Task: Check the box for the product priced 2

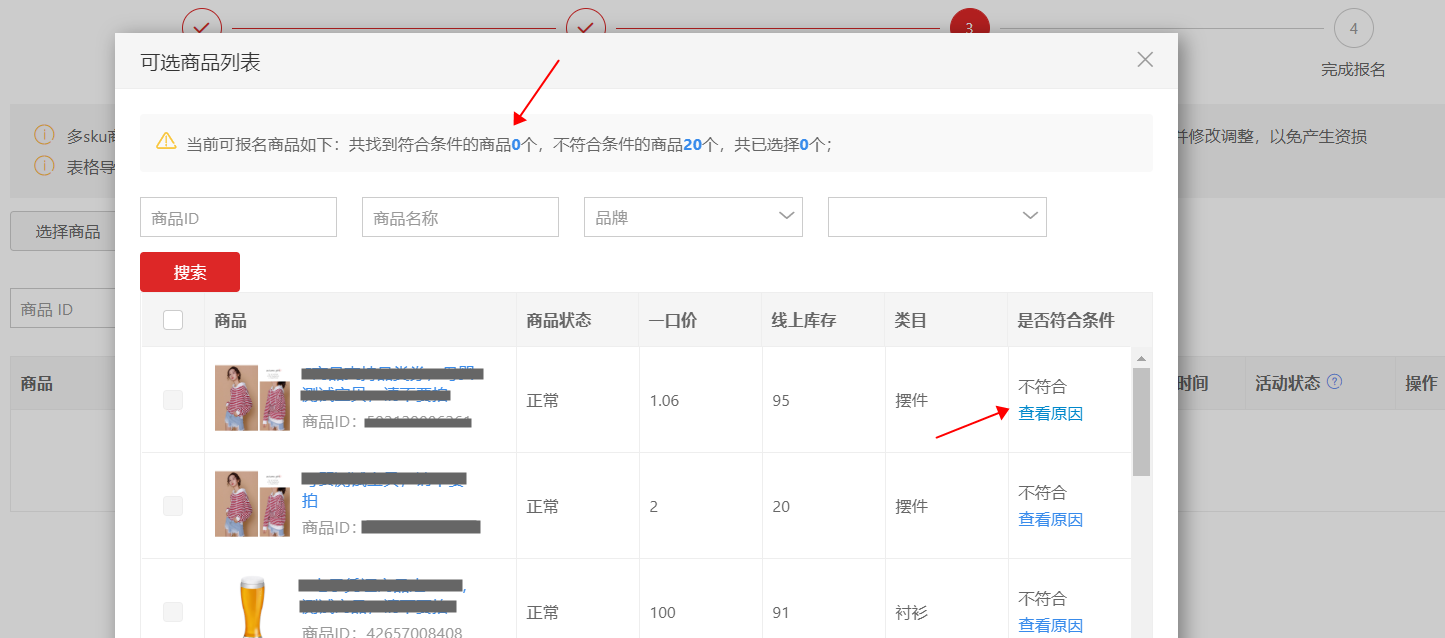Action: pos(173,506)
